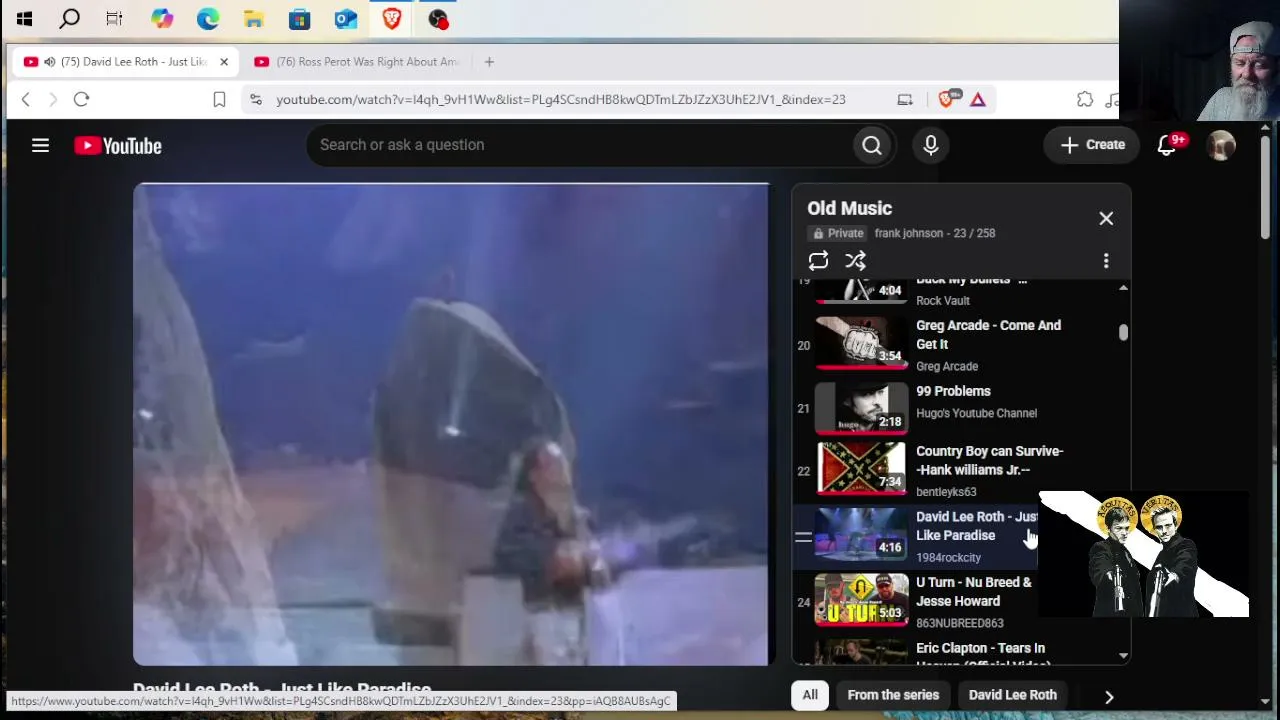1280x720 pixels.
Task: Reload the current page
Action: click(x=82, y=99)
